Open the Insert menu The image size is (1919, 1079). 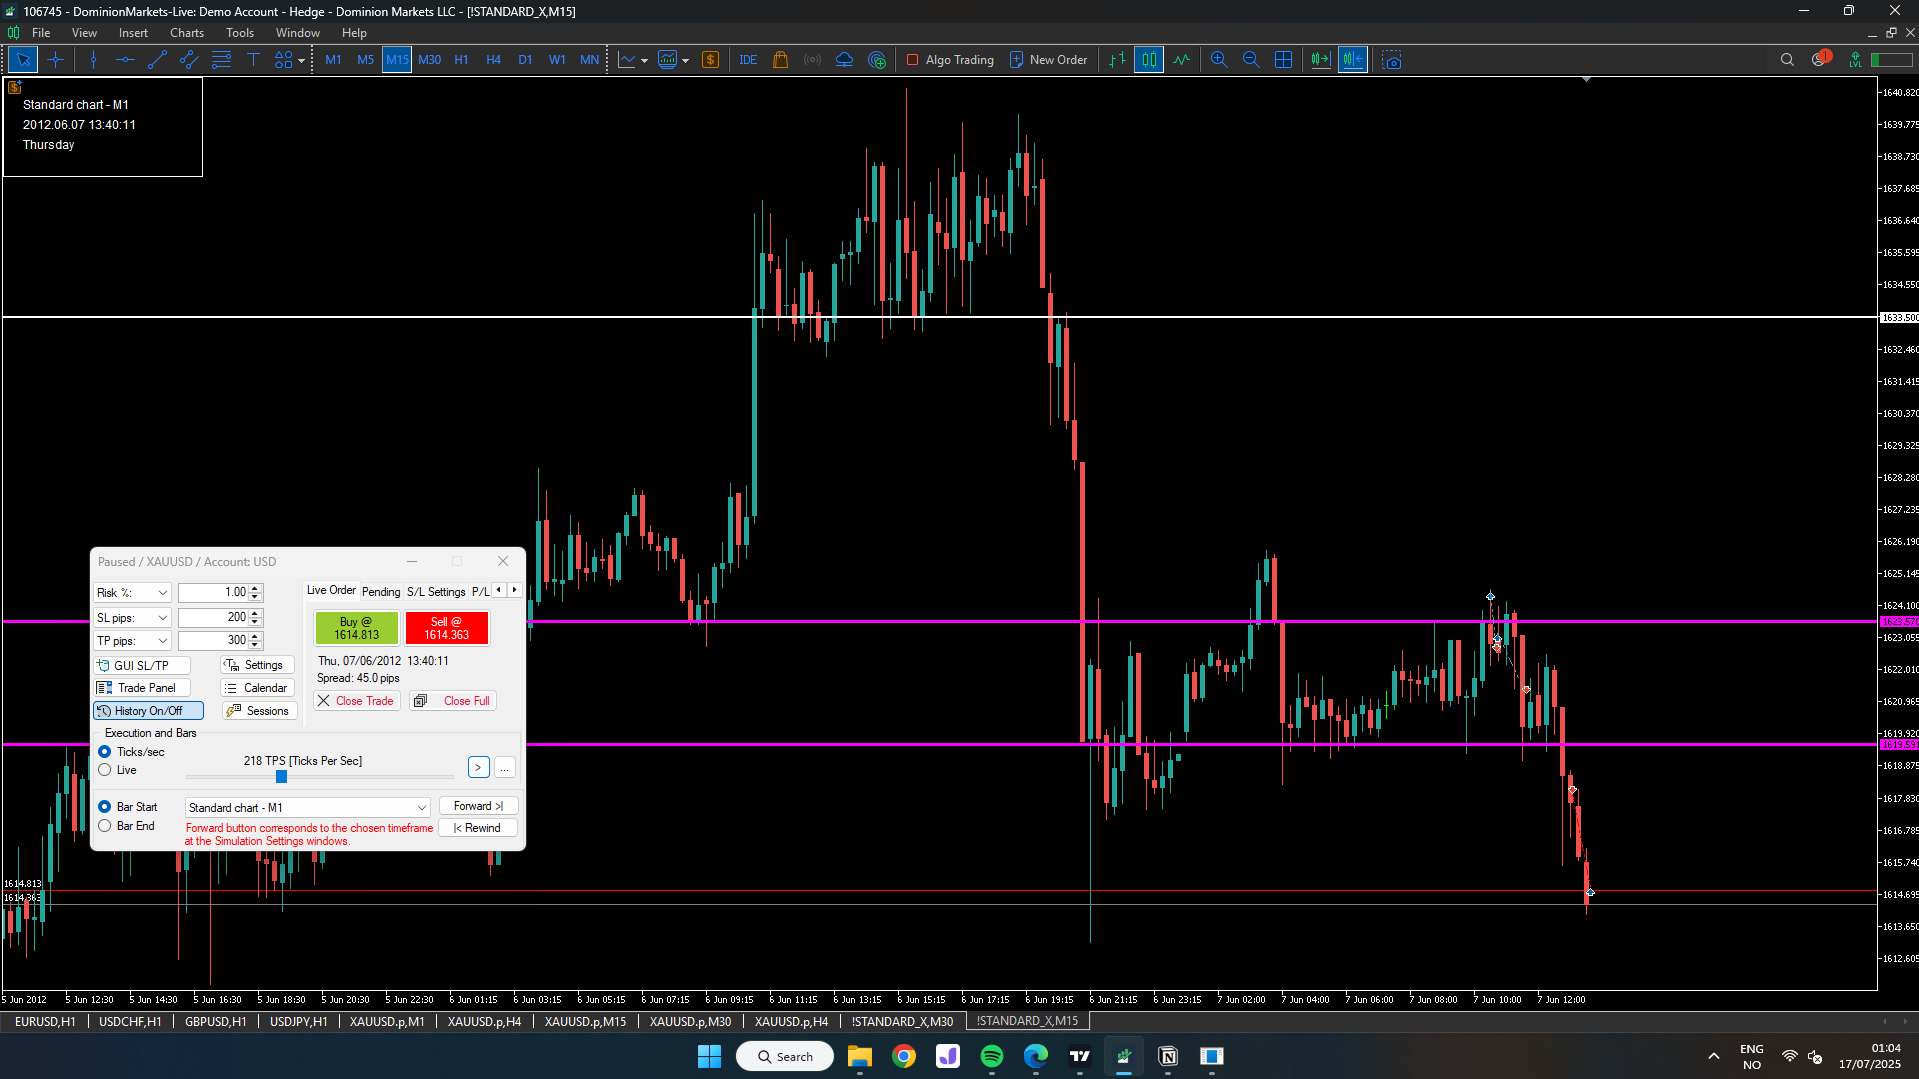coord(133,33)
